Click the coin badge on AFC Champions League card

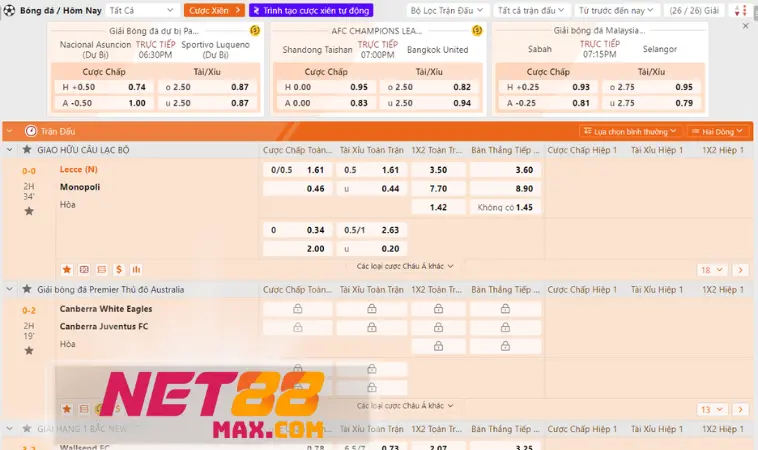476,32
